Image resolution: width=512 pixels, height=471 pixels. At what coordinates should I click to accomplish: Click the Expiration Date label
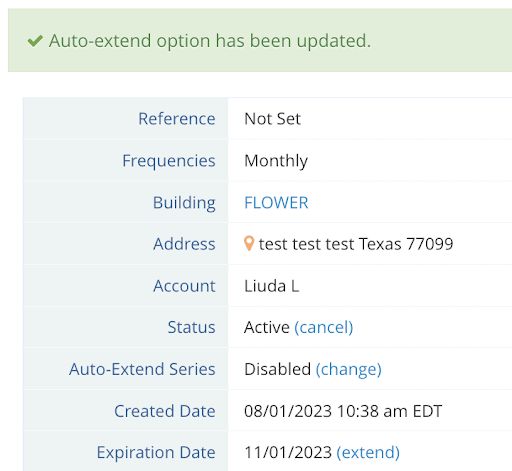[156, 453]
